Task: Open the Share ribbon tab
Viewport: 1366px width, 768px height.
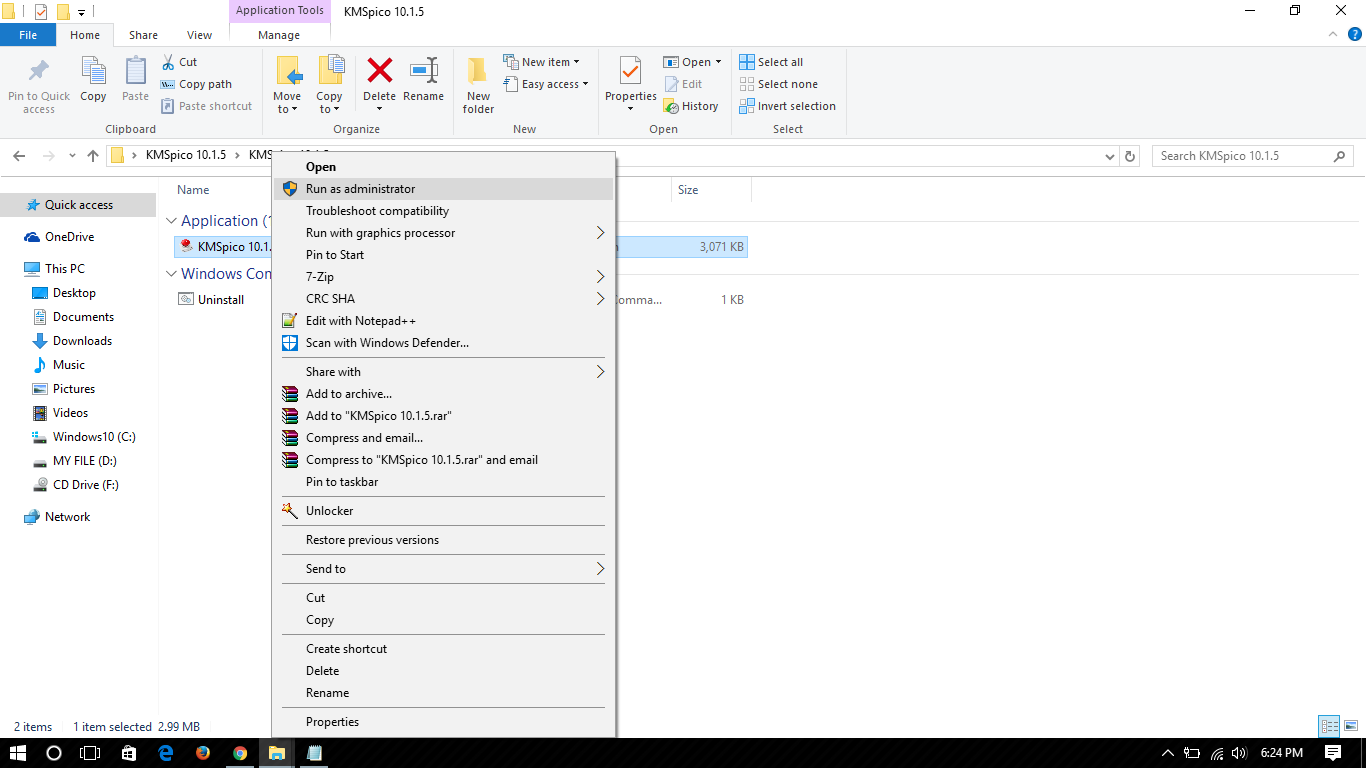Action: pyautogui.click(x=143, y=34)
